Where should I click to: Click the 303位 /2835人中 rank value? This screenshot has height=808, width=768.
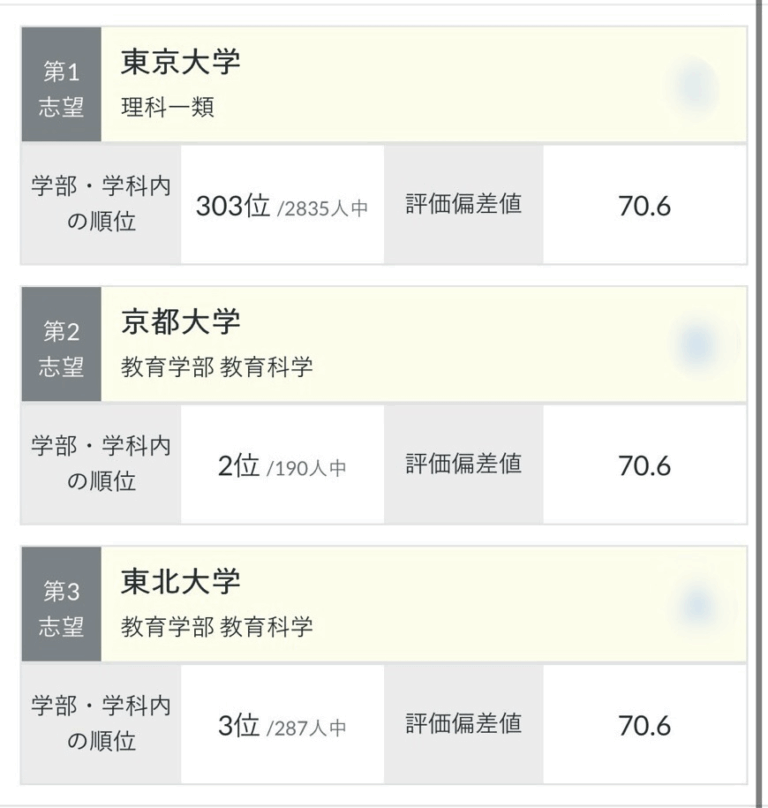[282, 207]
